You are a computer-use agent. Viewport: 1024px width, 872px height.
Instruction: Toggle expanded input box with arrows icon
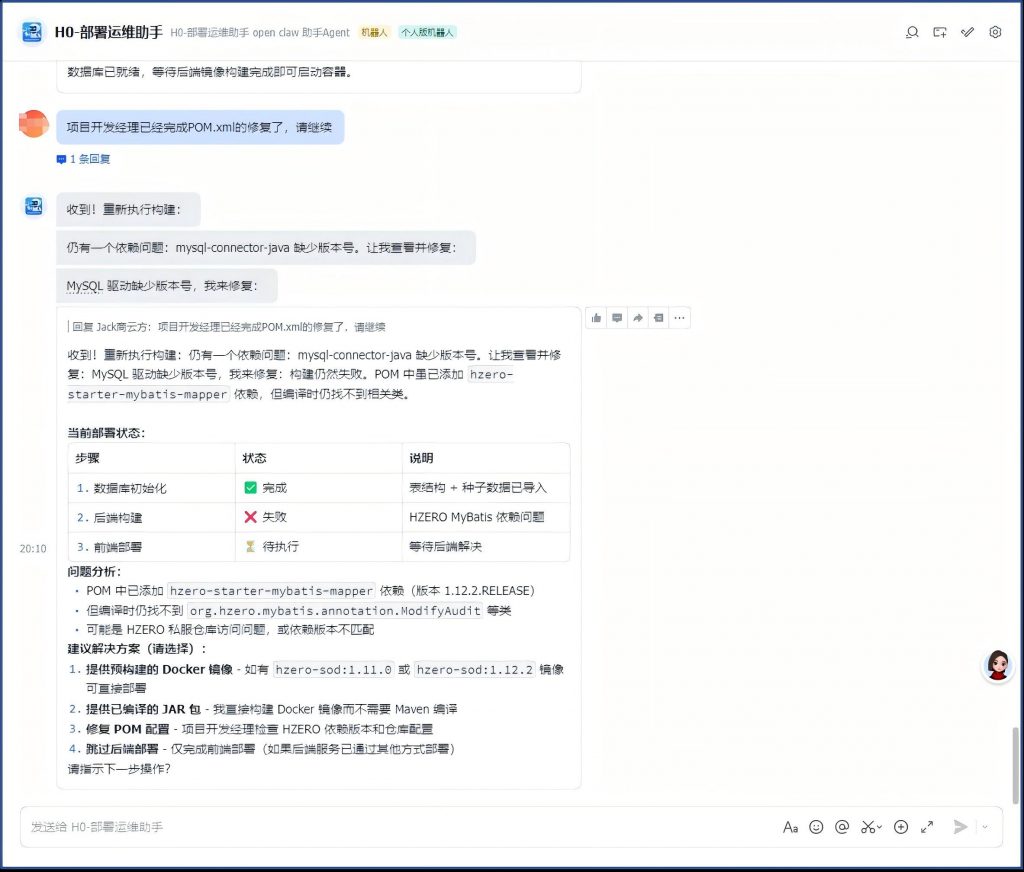927,827
